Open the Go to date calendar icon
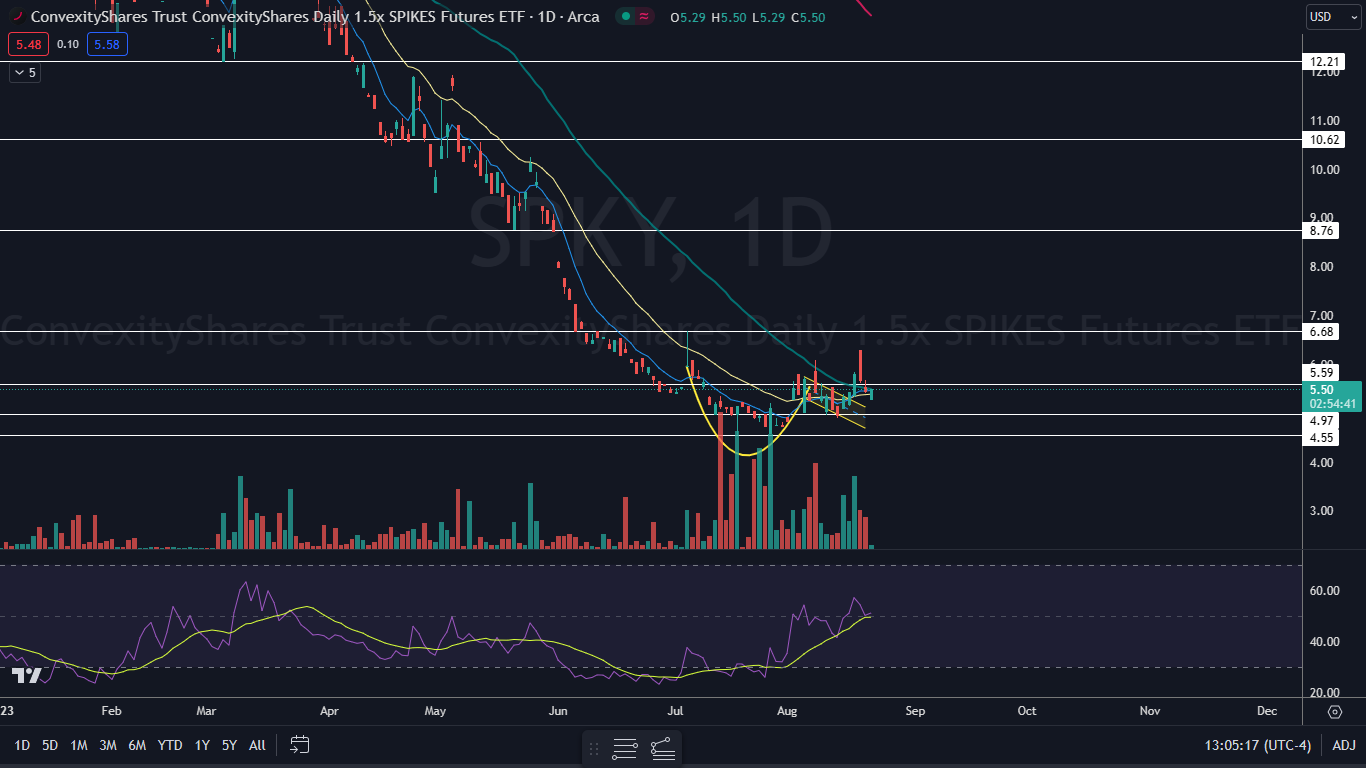 pyautogui.click(x=300, y=745)
